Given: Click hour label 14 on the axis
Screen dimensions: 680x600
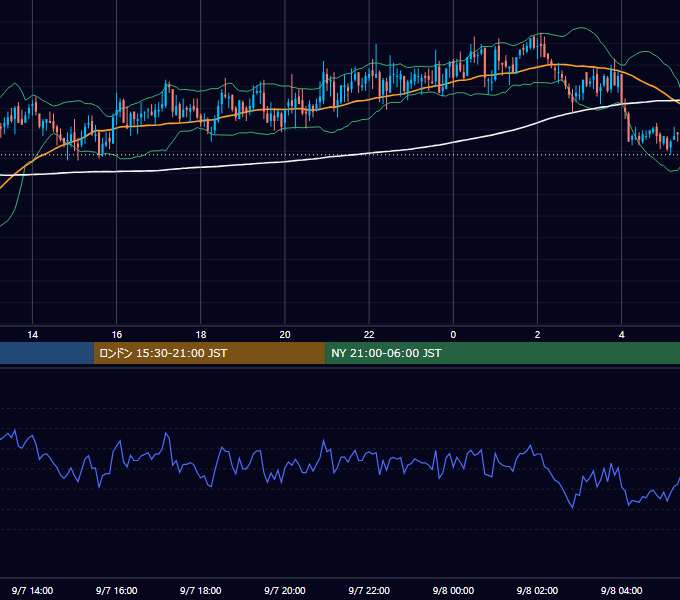Looking at the screenshot, I should pos(33,335).
